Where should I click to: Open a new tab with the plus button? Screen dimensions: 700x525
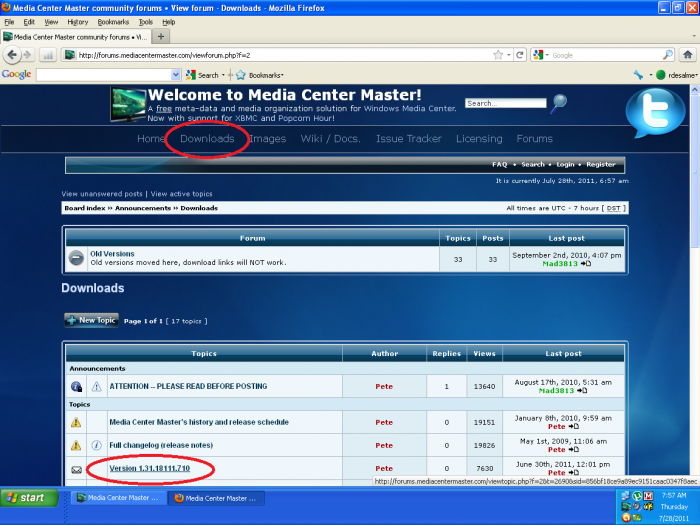click(x=161, y=37)
